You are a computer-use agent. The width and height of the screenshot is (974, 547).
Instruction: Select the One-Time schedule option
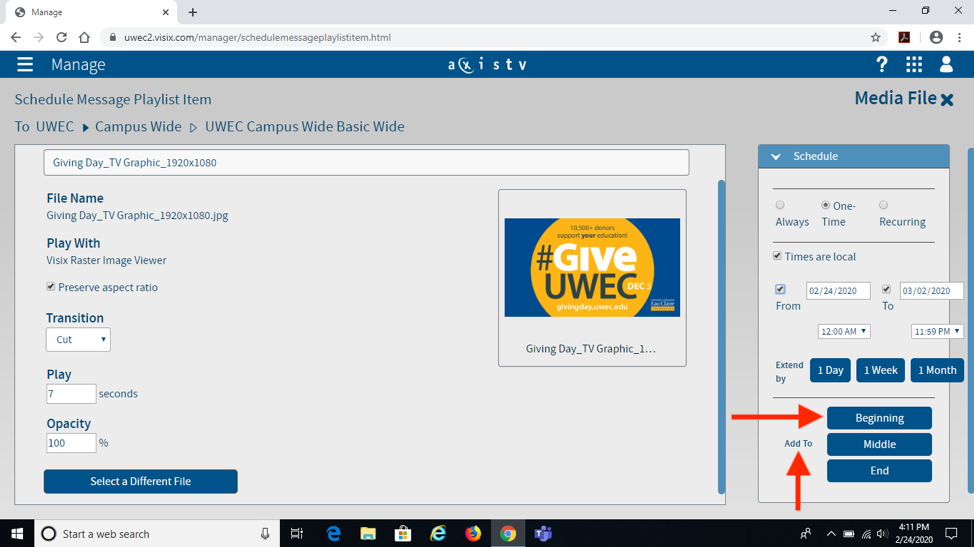[826, 205]
